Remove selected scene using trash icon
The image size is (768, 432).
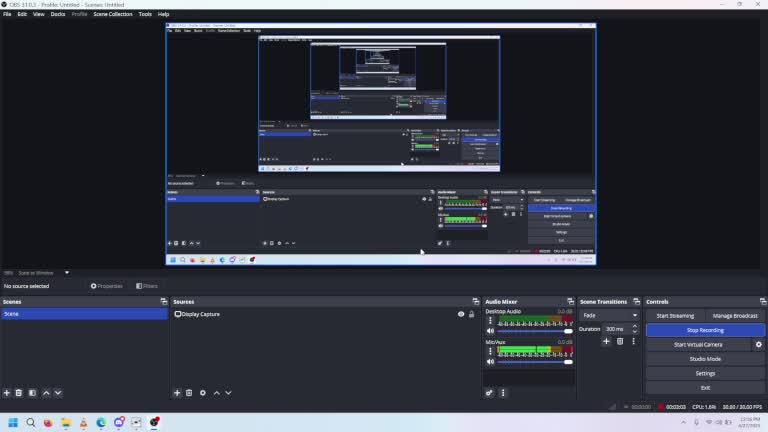[19, 393]
